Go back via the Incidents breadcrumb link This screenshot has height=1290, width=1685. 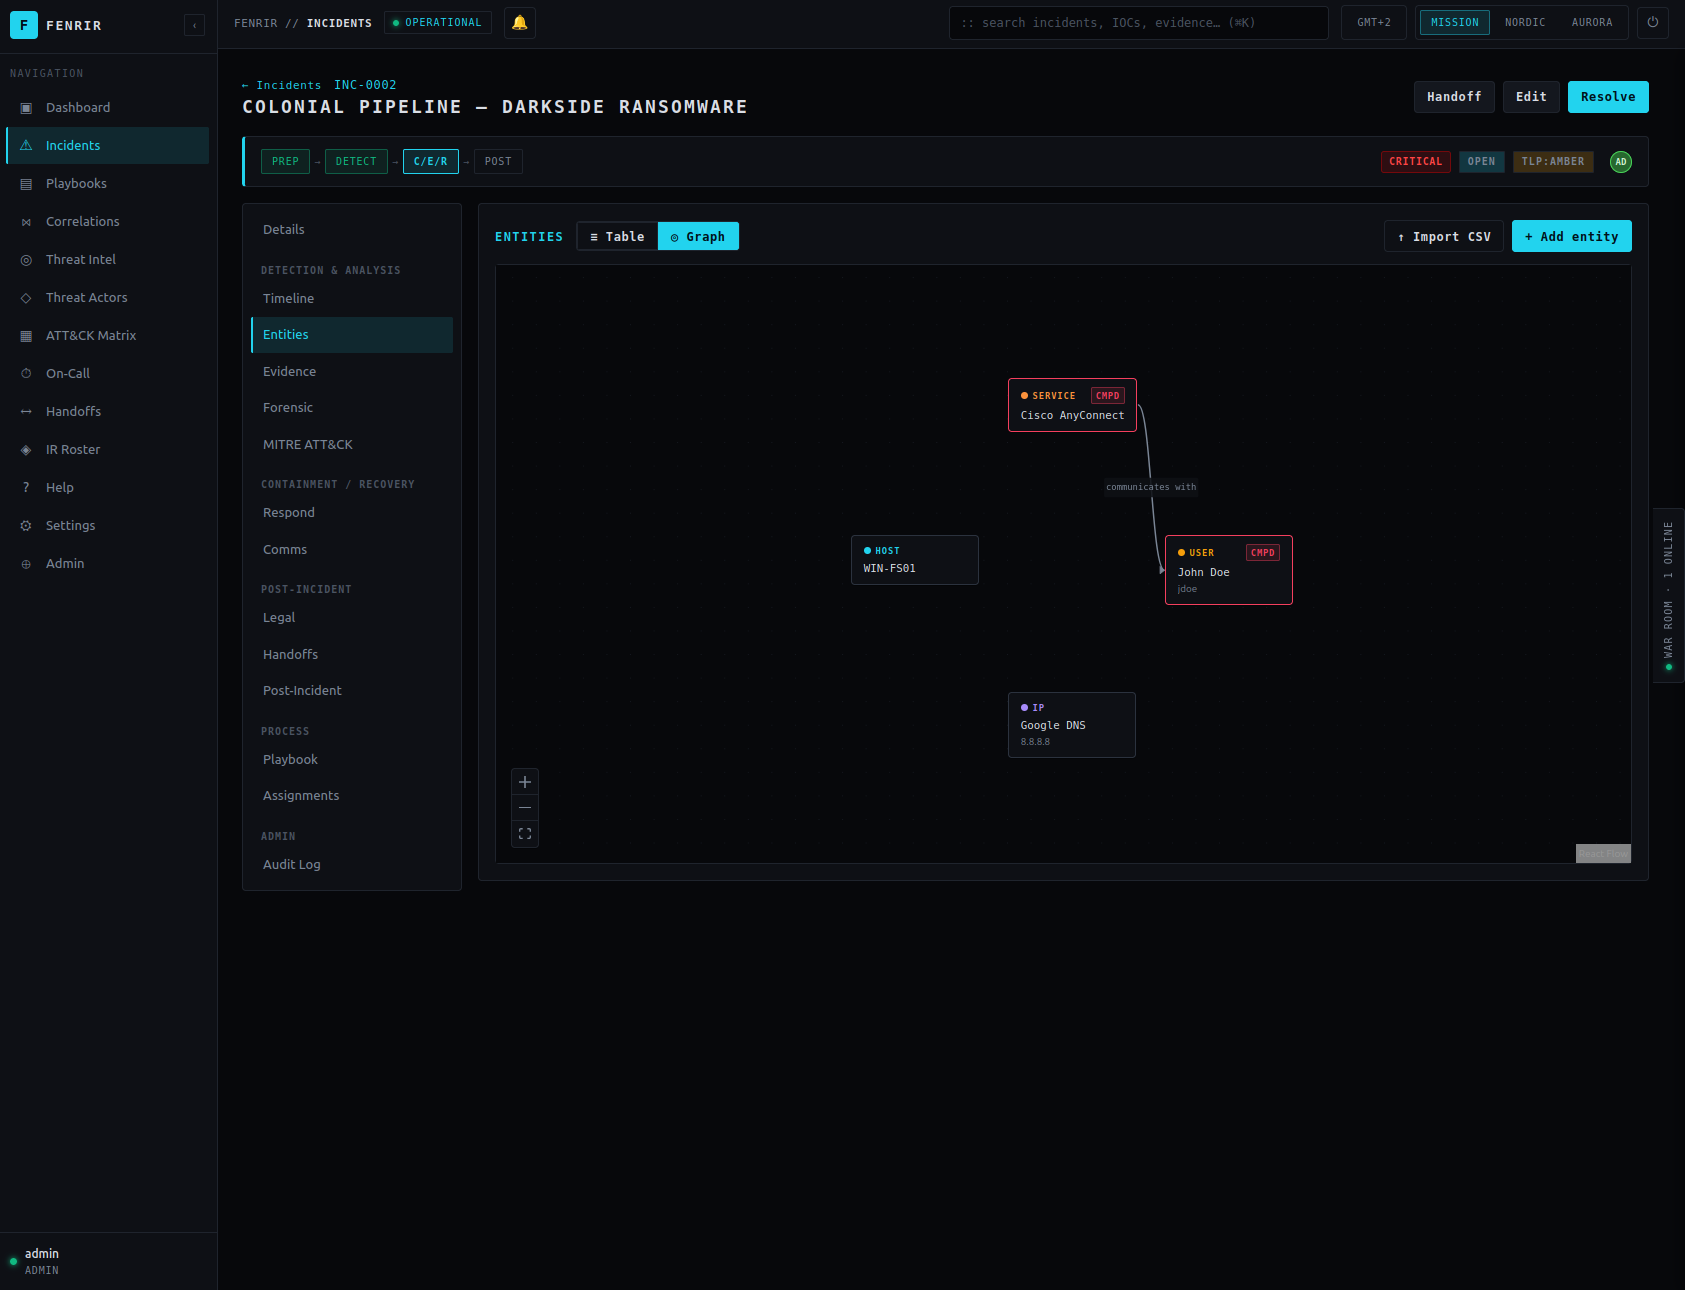(282, 86)
